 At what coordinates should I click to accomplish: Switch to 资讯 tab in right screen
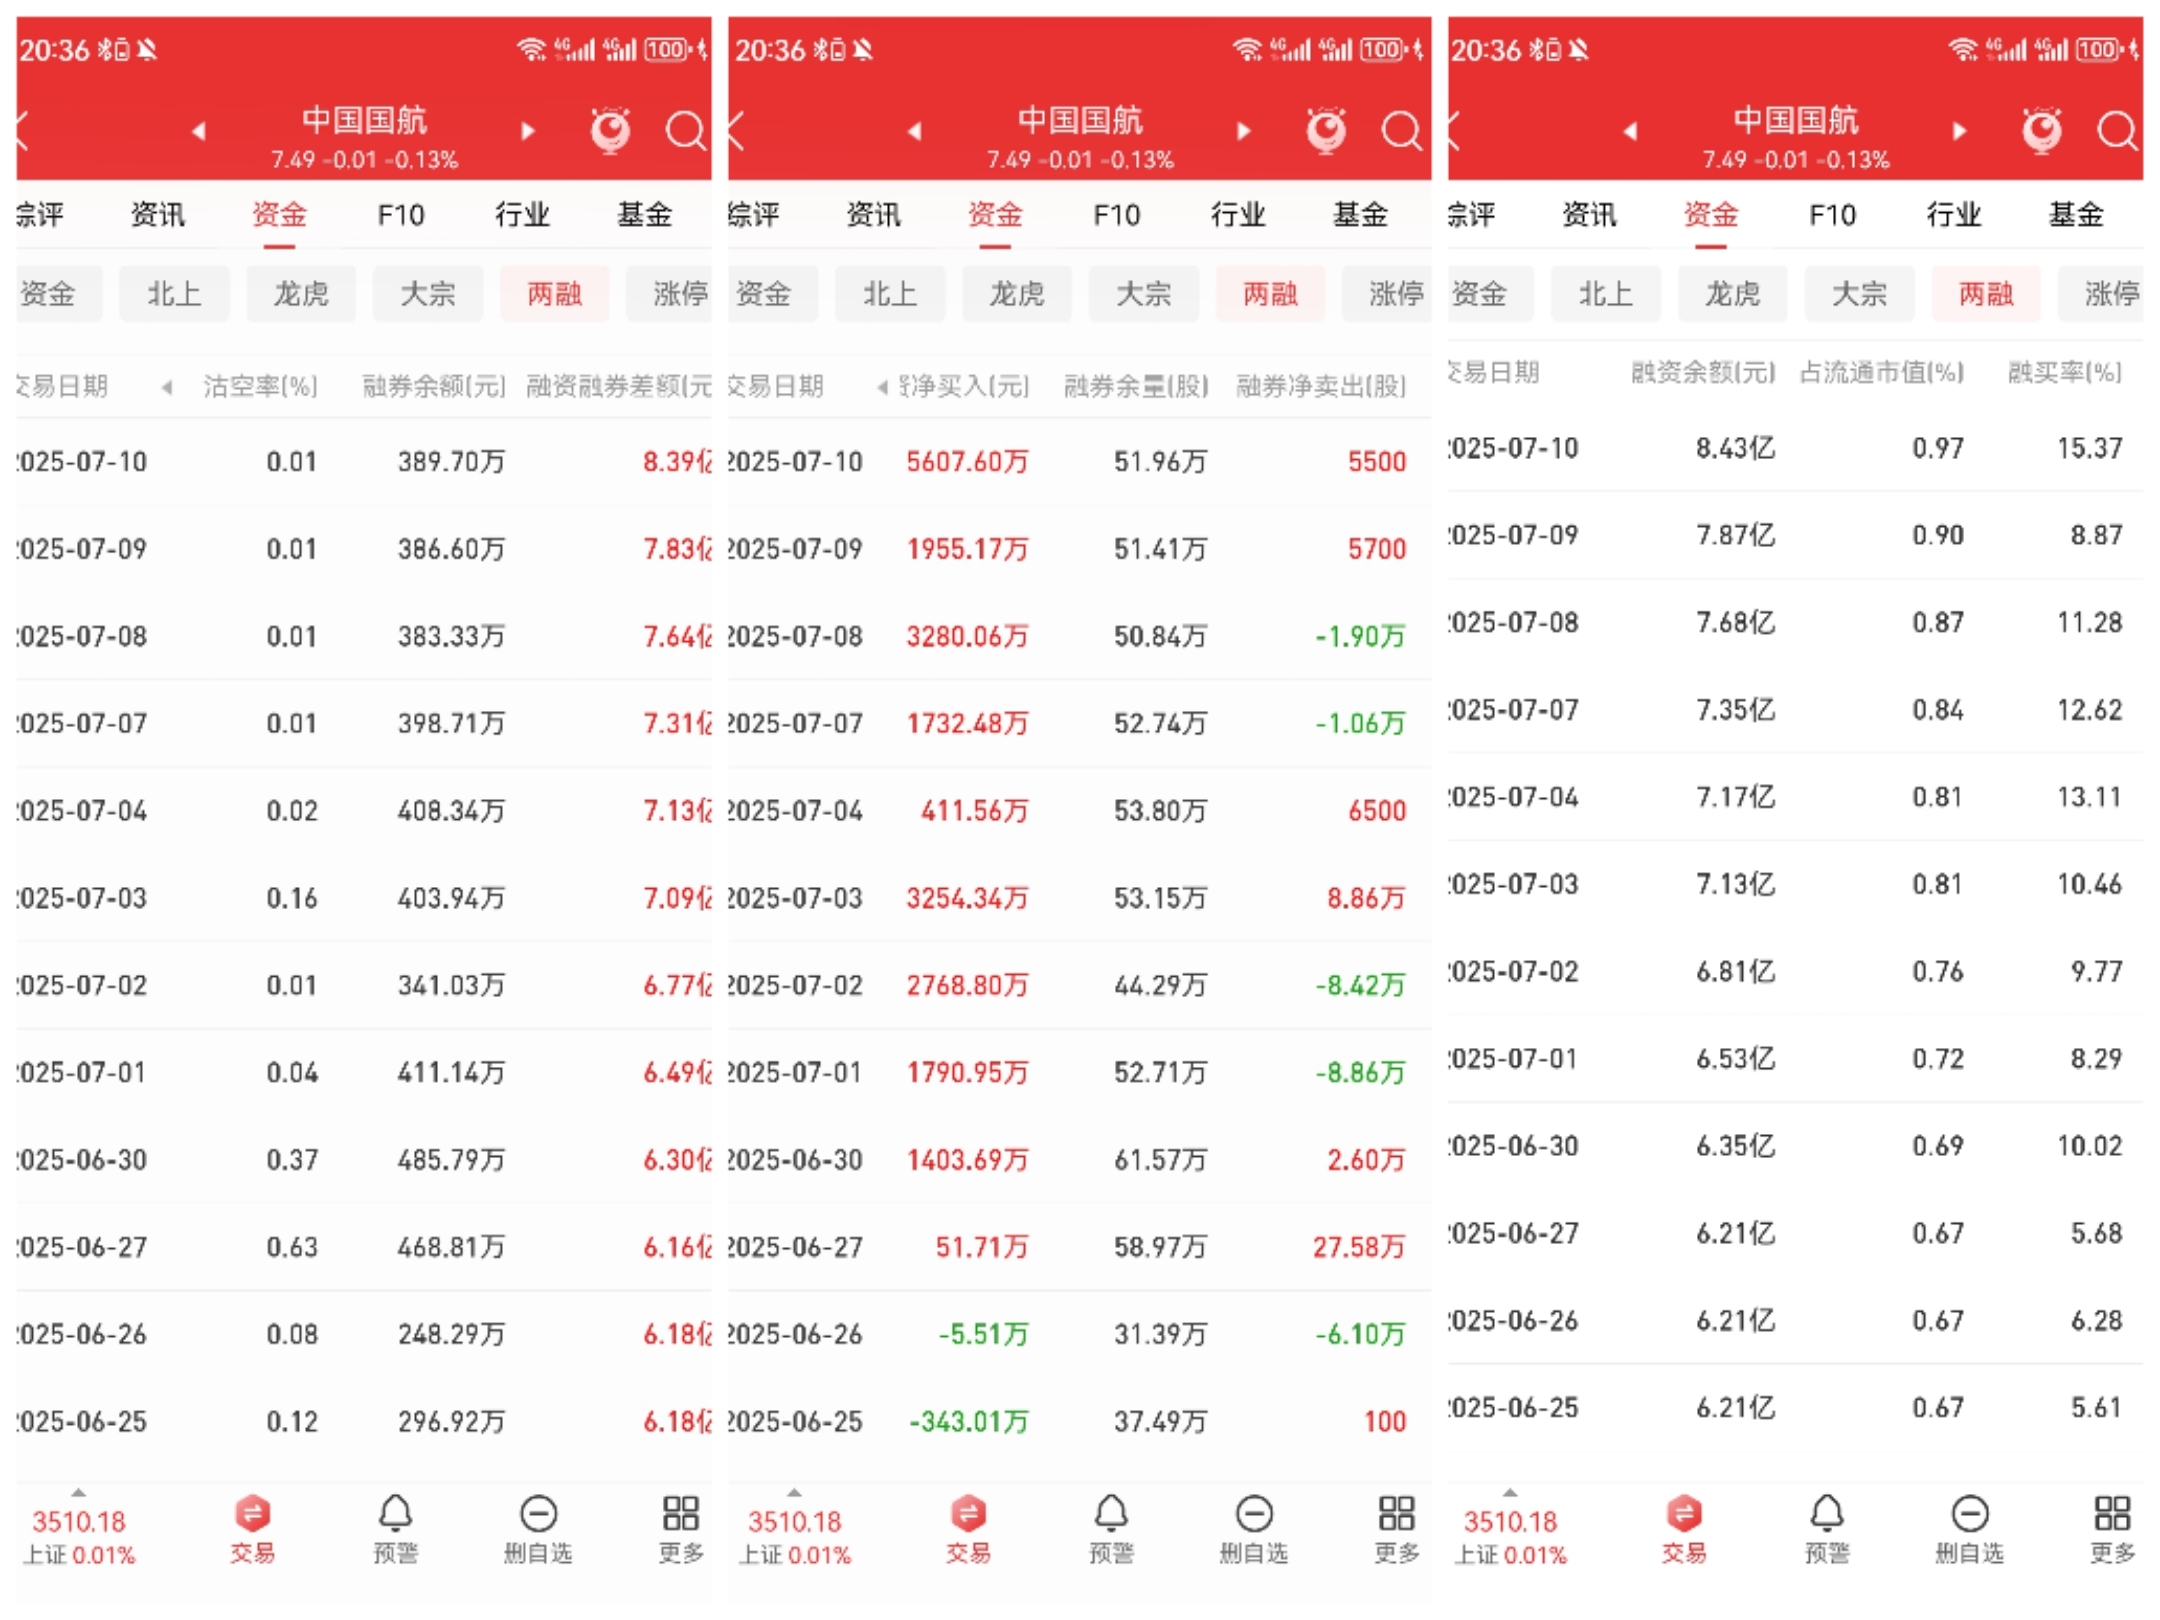click(1590, 215)
